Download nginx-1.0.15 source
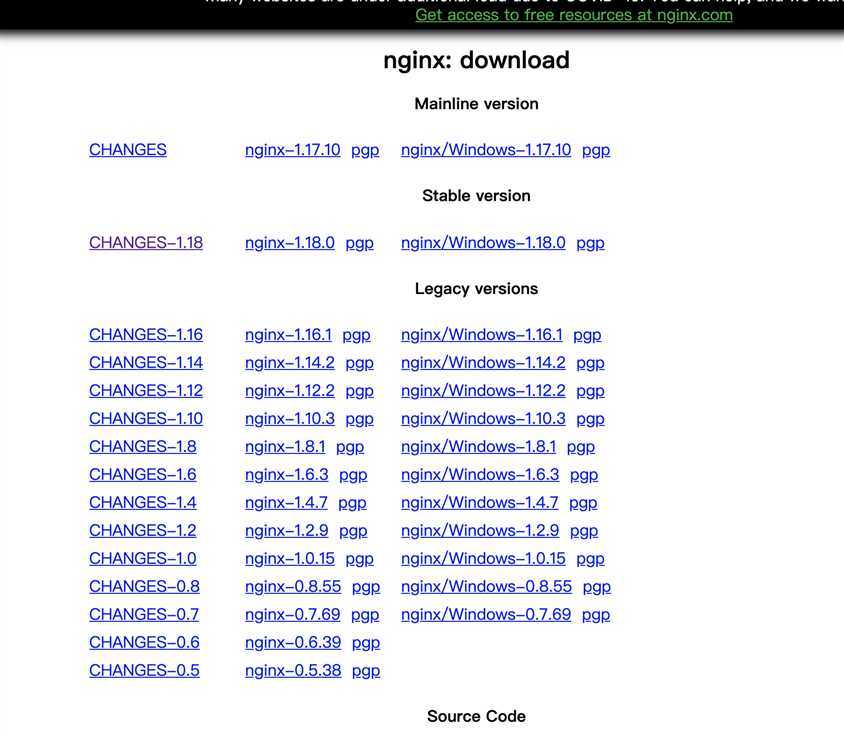This screenshot has width=844, height=738. tap(290, 559)
